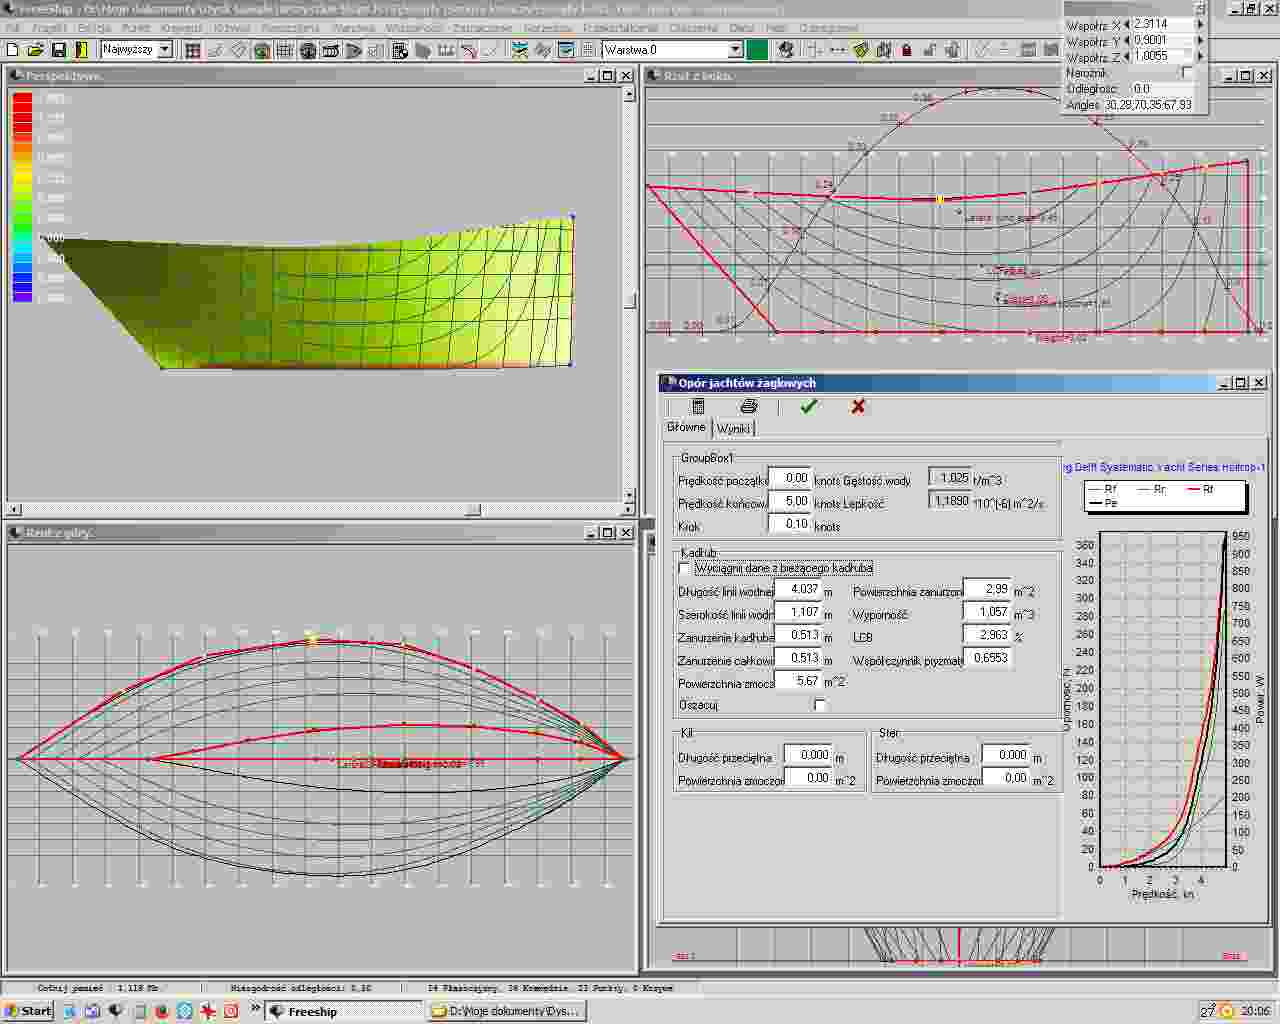Click the red padlock icon in toolbar

pos(906,50)
